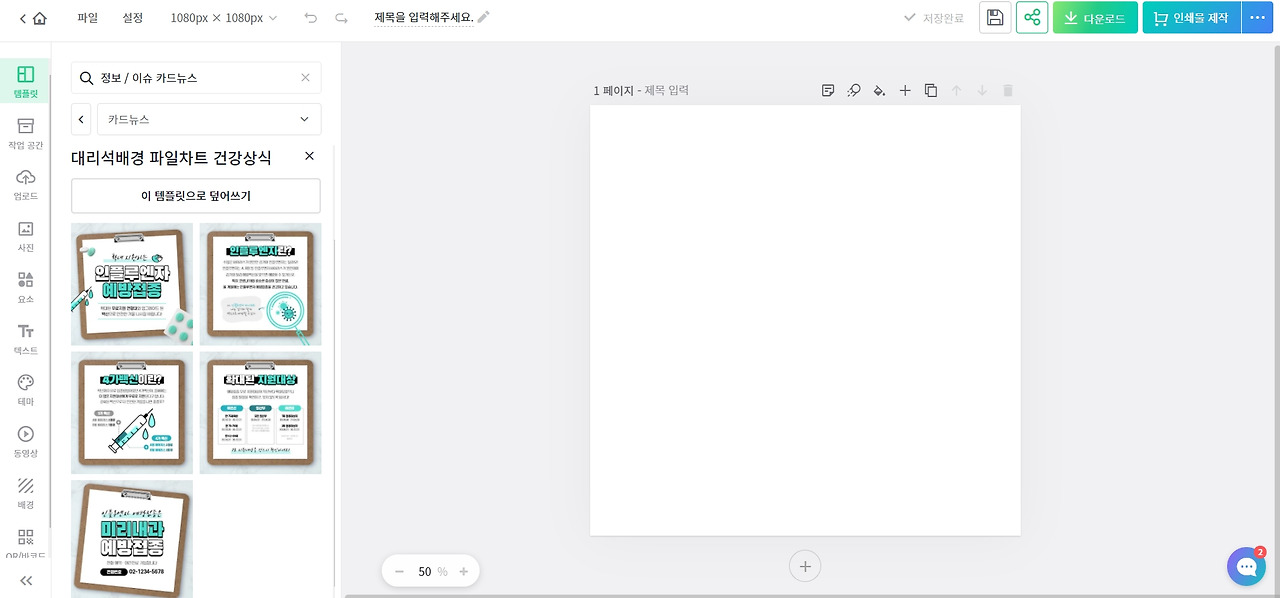The height and width of the screenshot is (598, 1280).
Task: Open the 배경 background panel
Action: [x=26, y=492]
